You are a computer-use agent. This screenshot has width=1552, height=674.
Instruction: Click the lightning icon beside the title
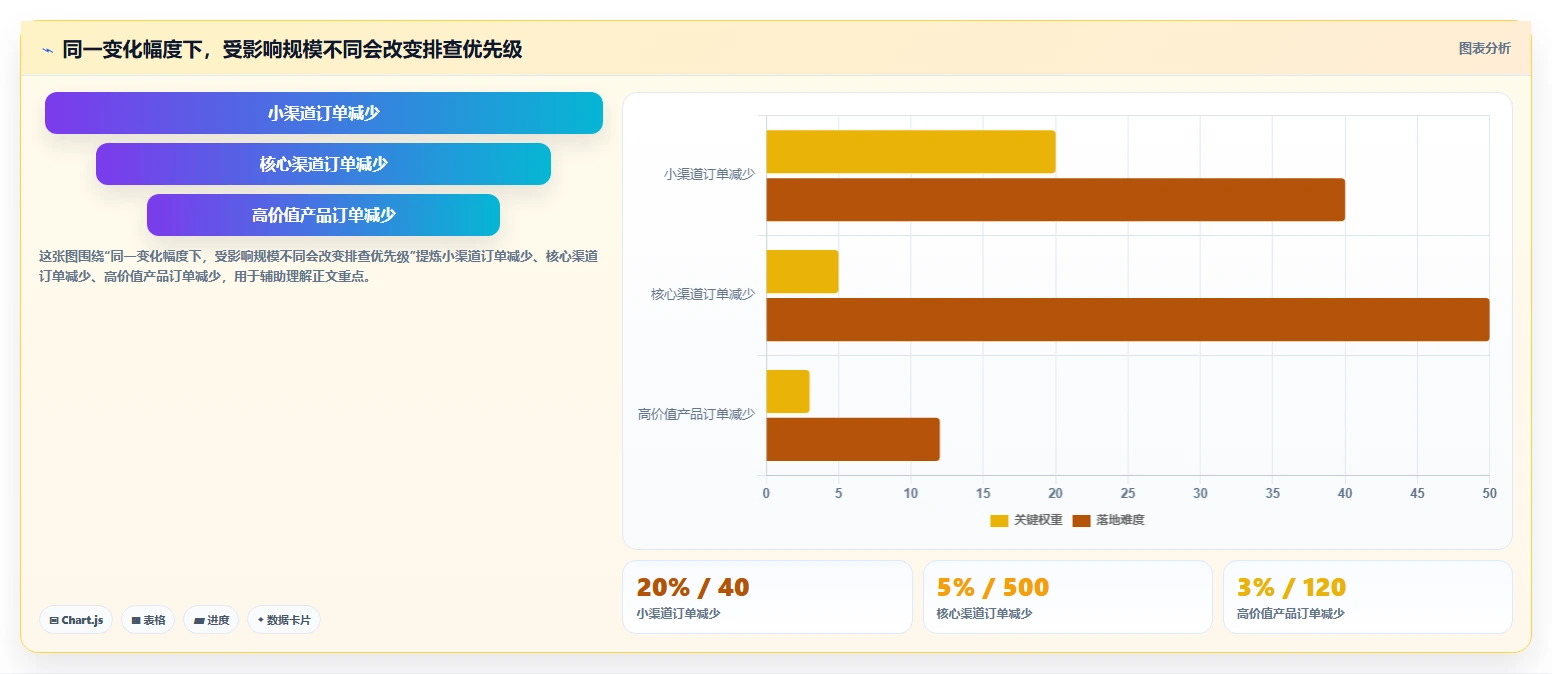(47, 50)
